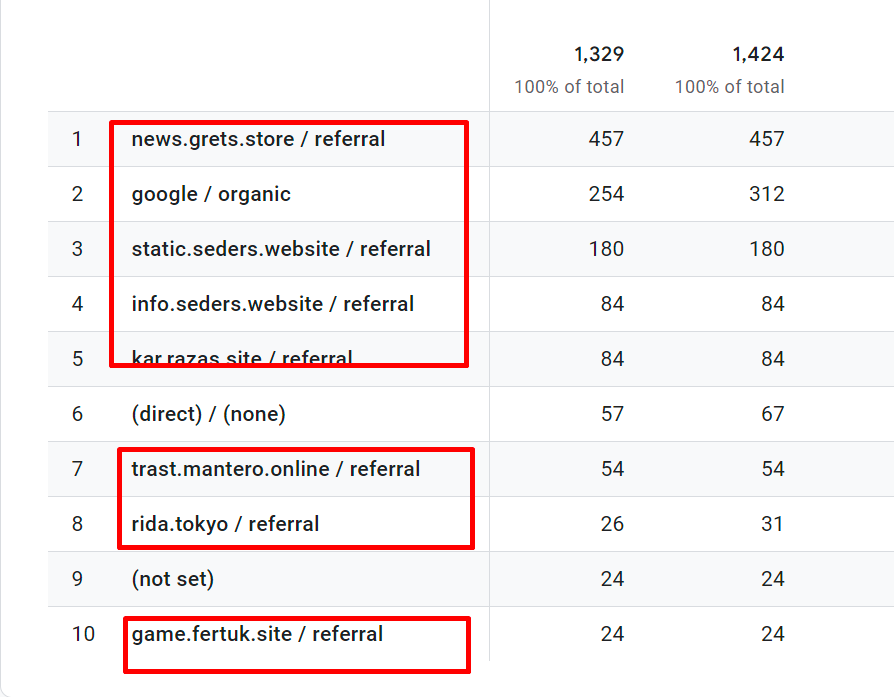Screen dimensions: 894x697
Task: Click the 254 value for google / organic
Action: coord(606,194)
